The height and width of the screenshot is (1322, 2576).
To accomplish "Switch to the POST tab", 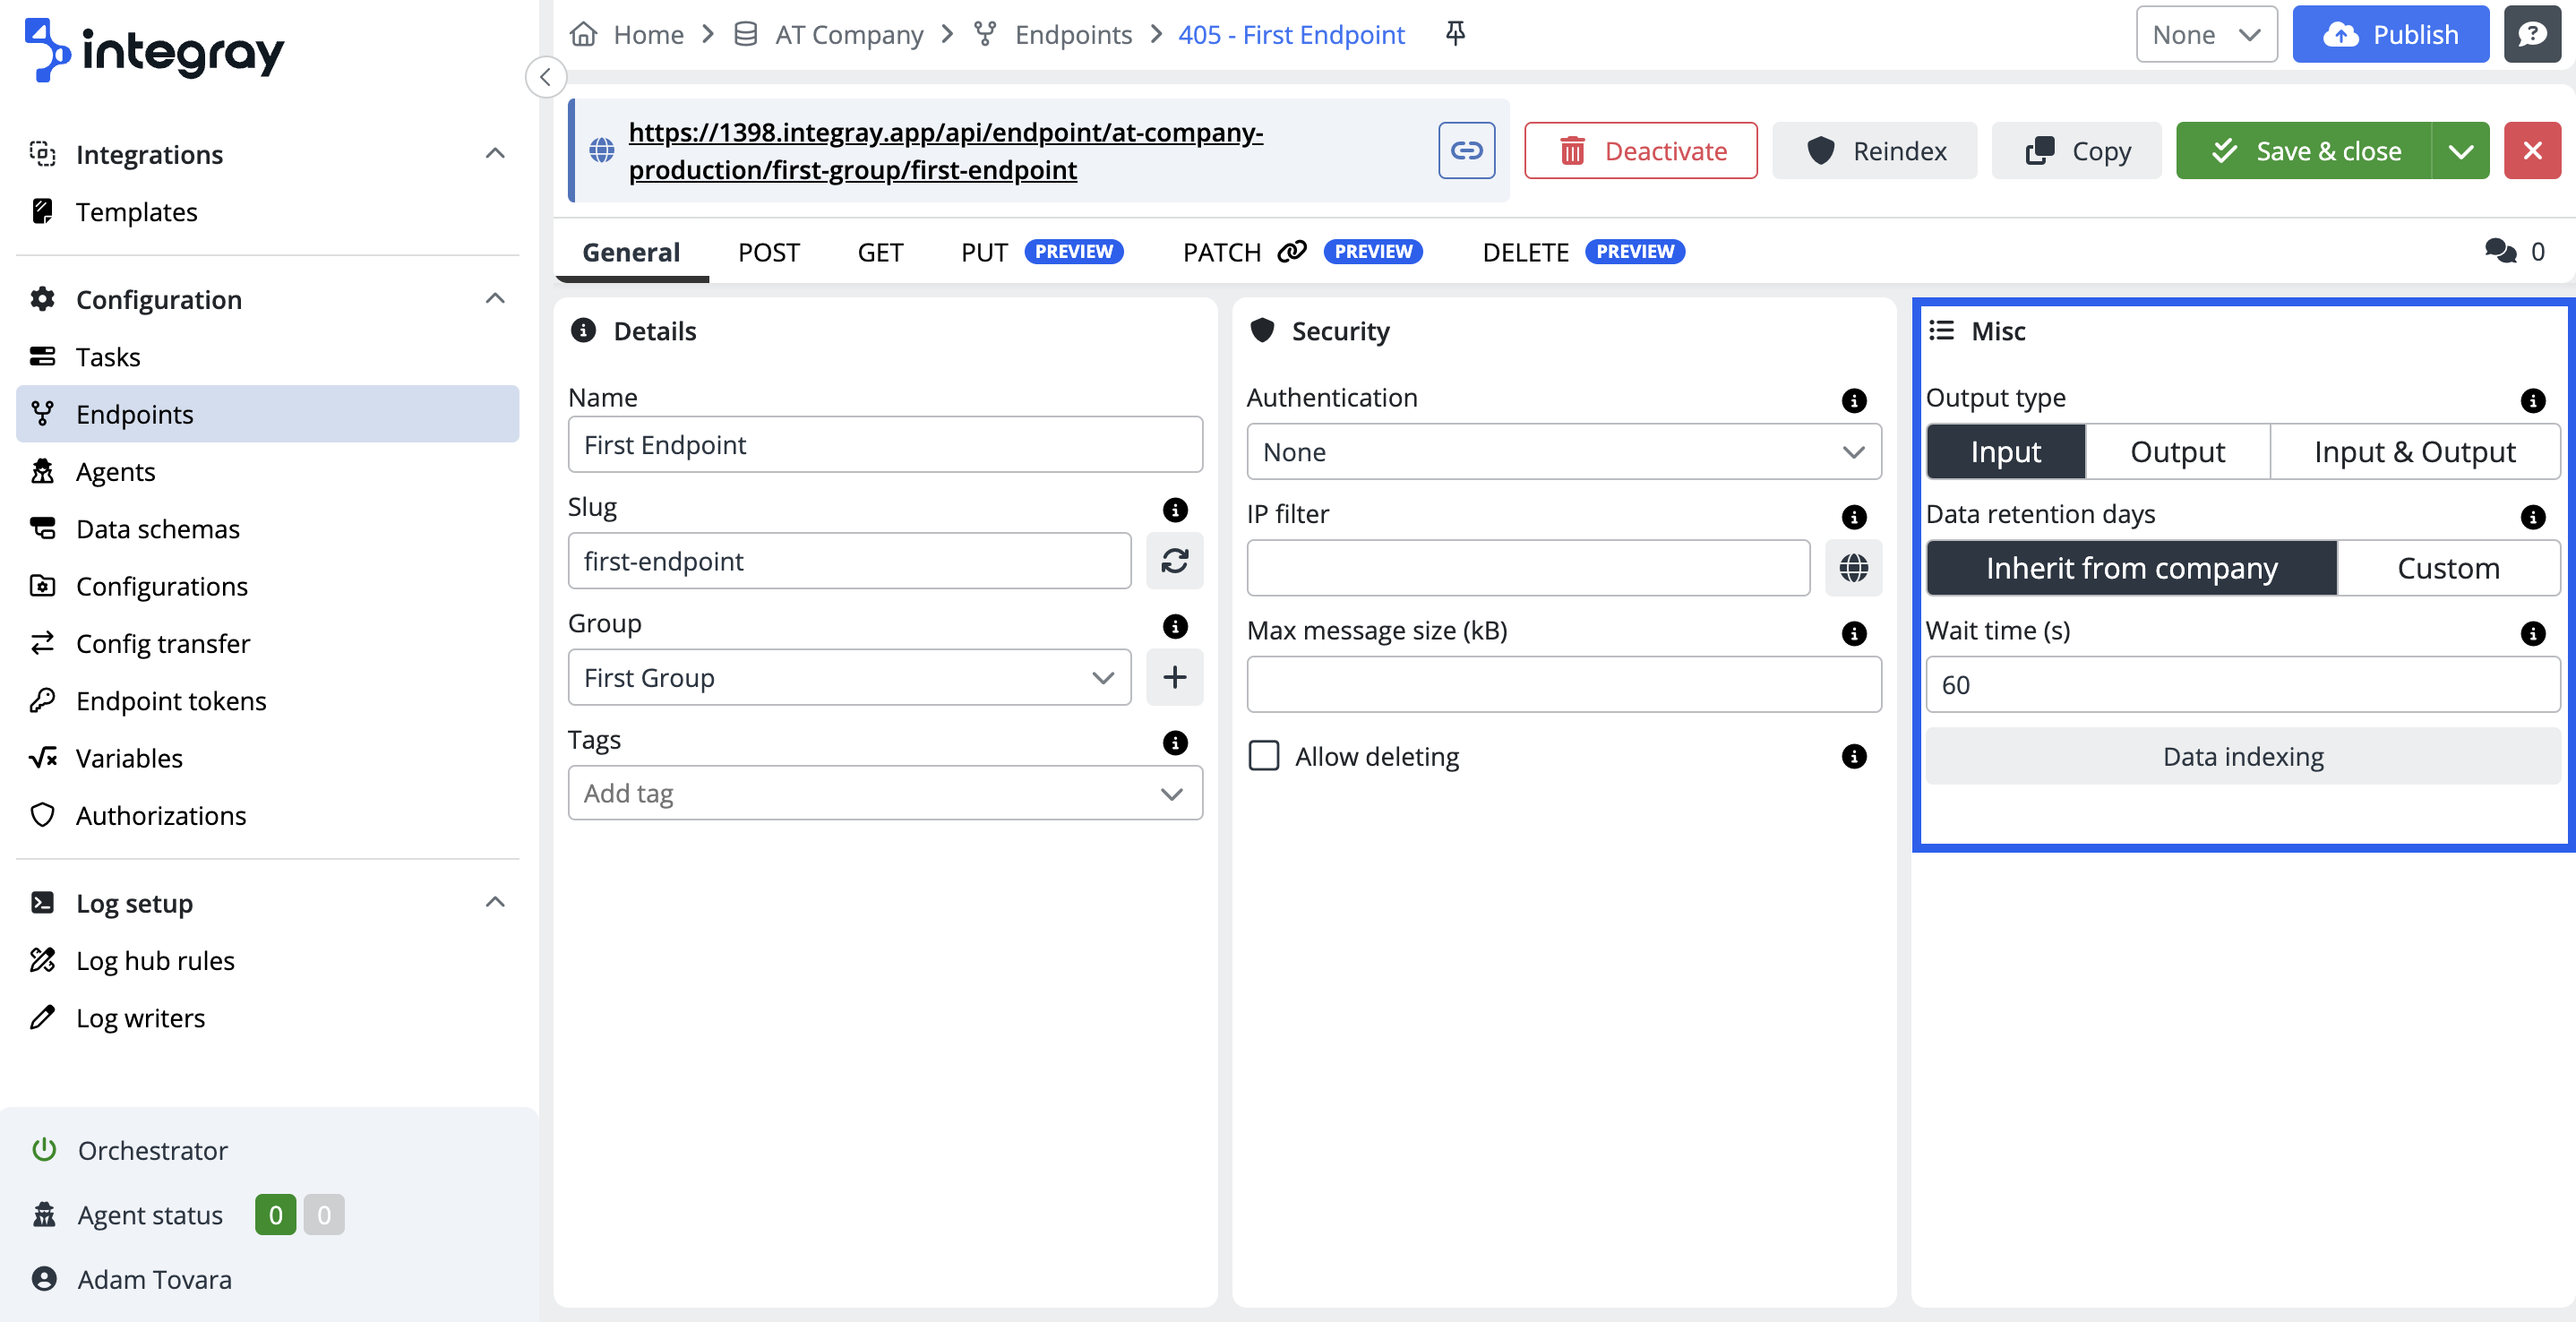I will pos(768,252).
